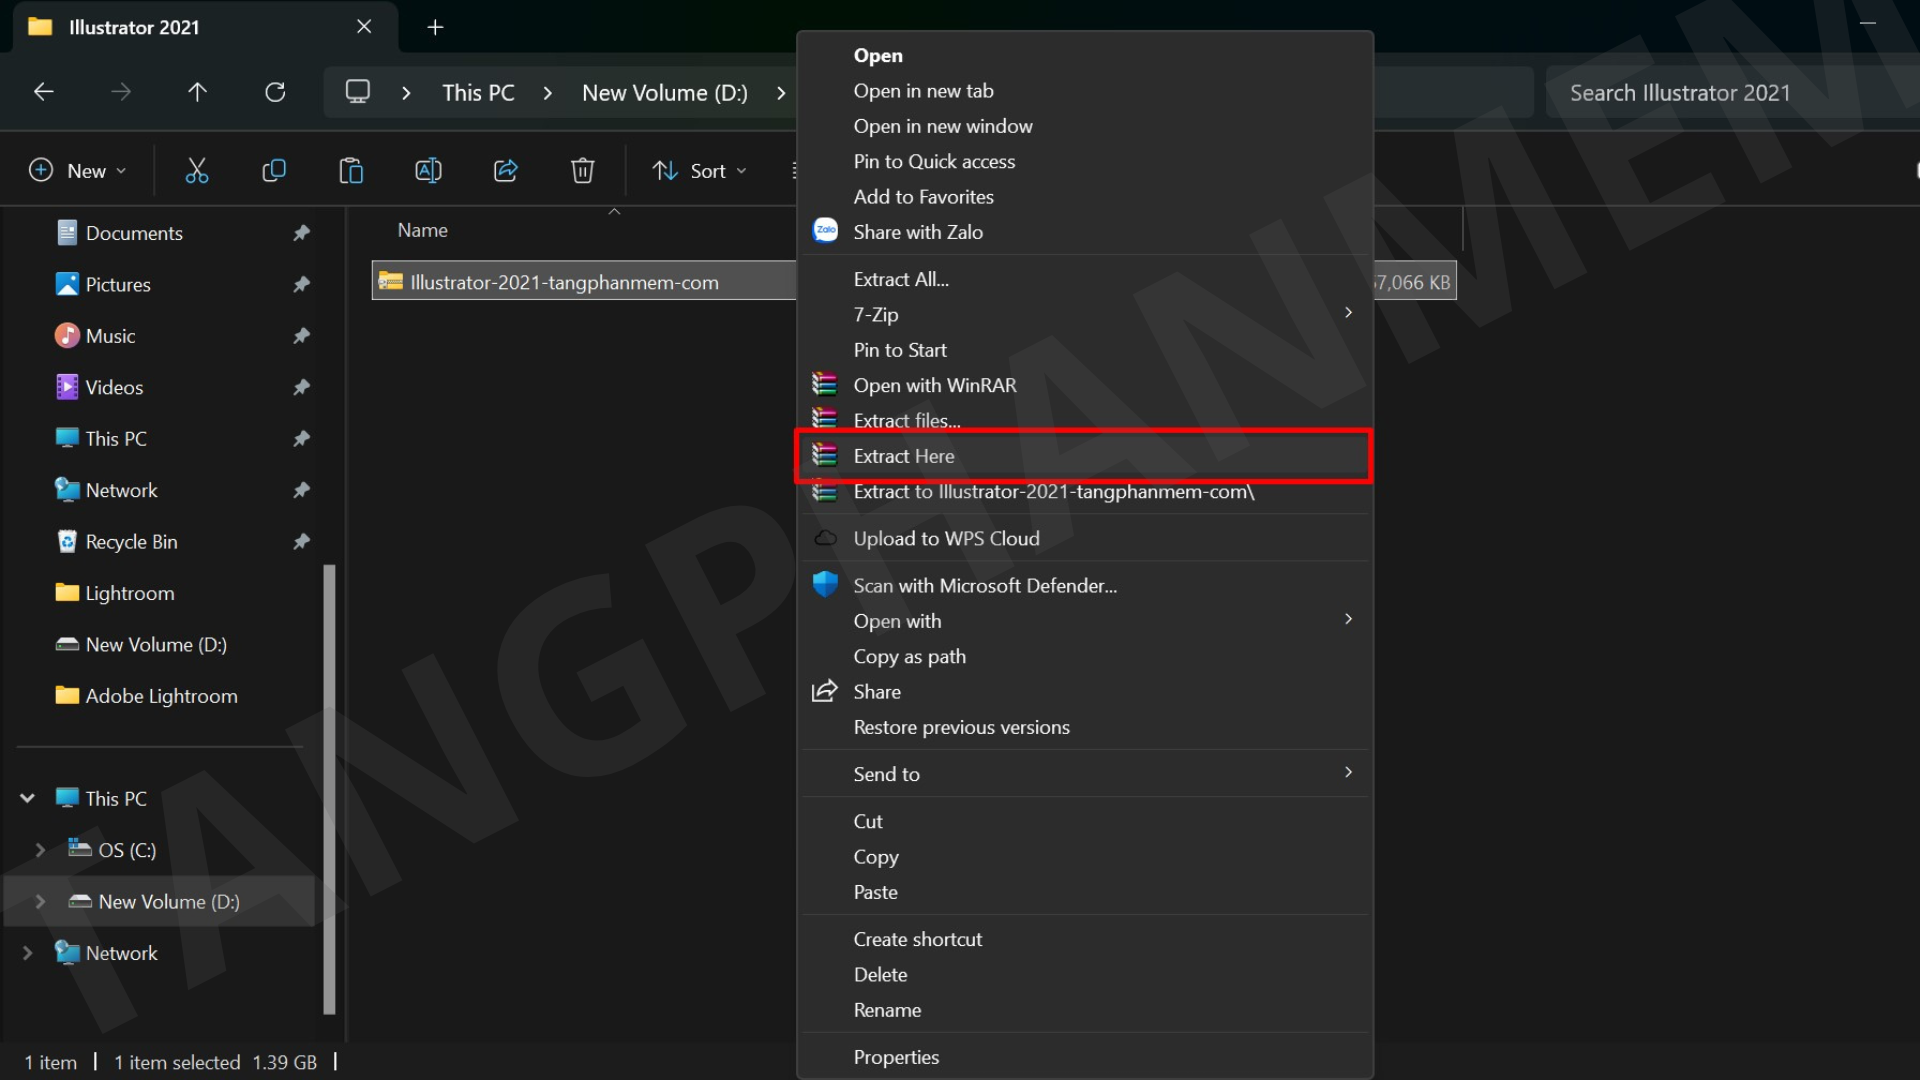Click the Defender shield icon
This screenshot has width=1920, height=1080.
825,585
